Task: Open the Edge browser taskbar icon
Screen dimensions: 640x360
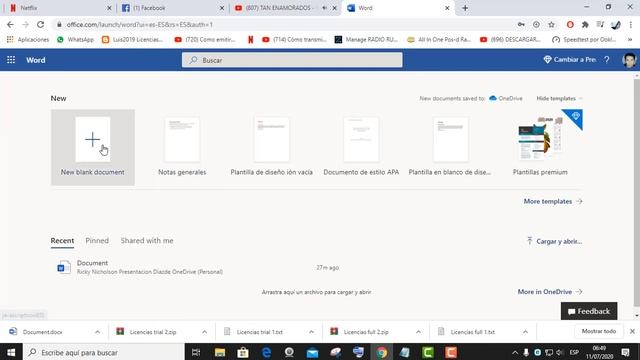Action: coord(266,352)
